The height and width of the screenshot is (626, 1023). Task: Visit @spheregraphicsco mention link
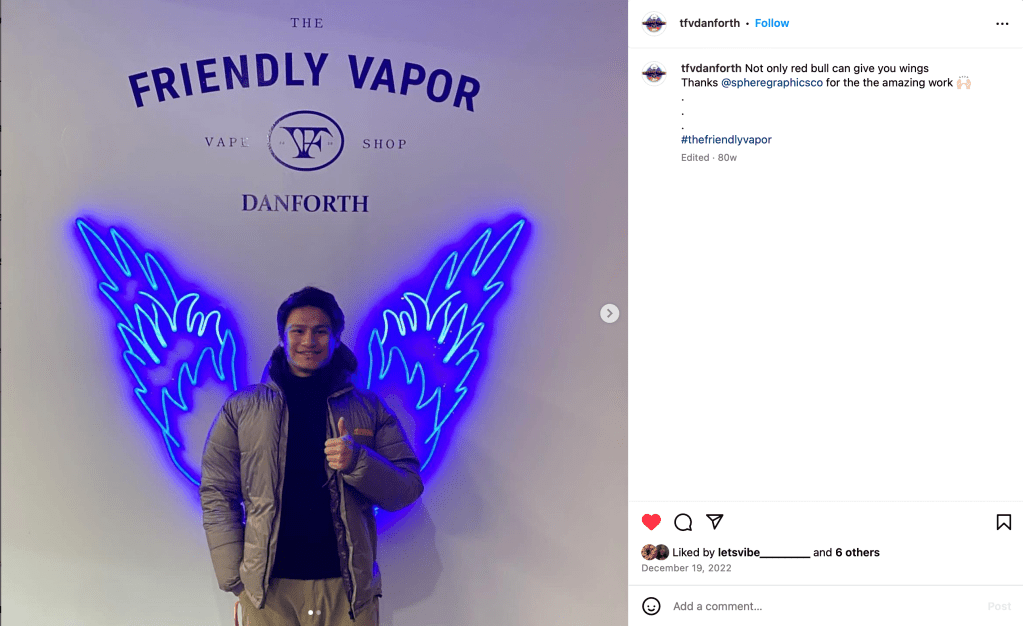point(772,82)
